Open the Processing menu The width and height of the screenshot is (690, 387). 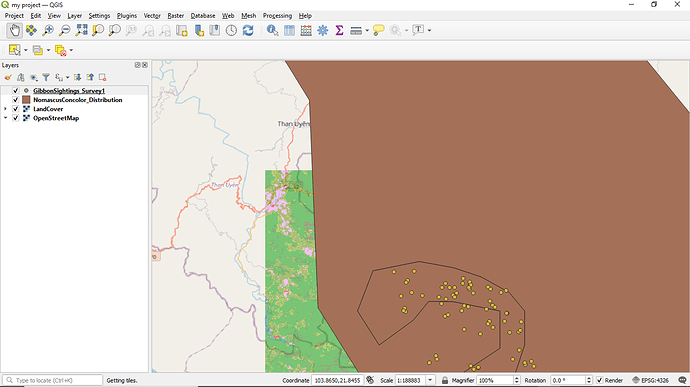point(277,16)
